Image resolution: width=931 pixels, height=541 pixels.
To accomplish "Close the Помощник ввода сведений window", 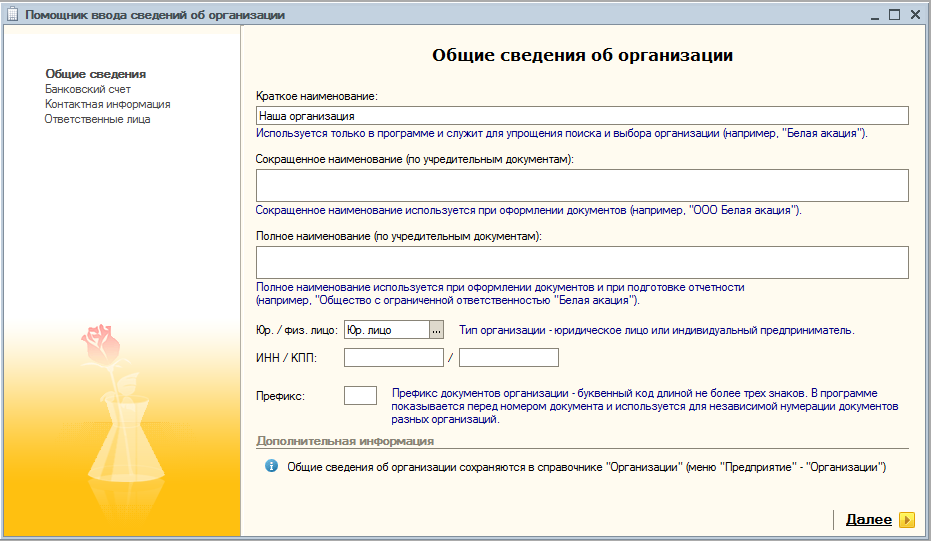I will click(915, 15).
